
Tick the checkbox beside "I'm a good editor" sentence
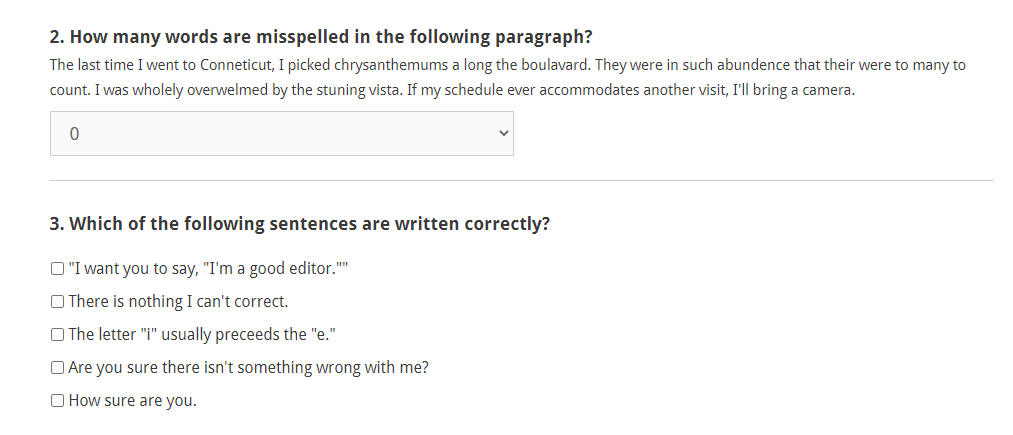tap(58, 270)
